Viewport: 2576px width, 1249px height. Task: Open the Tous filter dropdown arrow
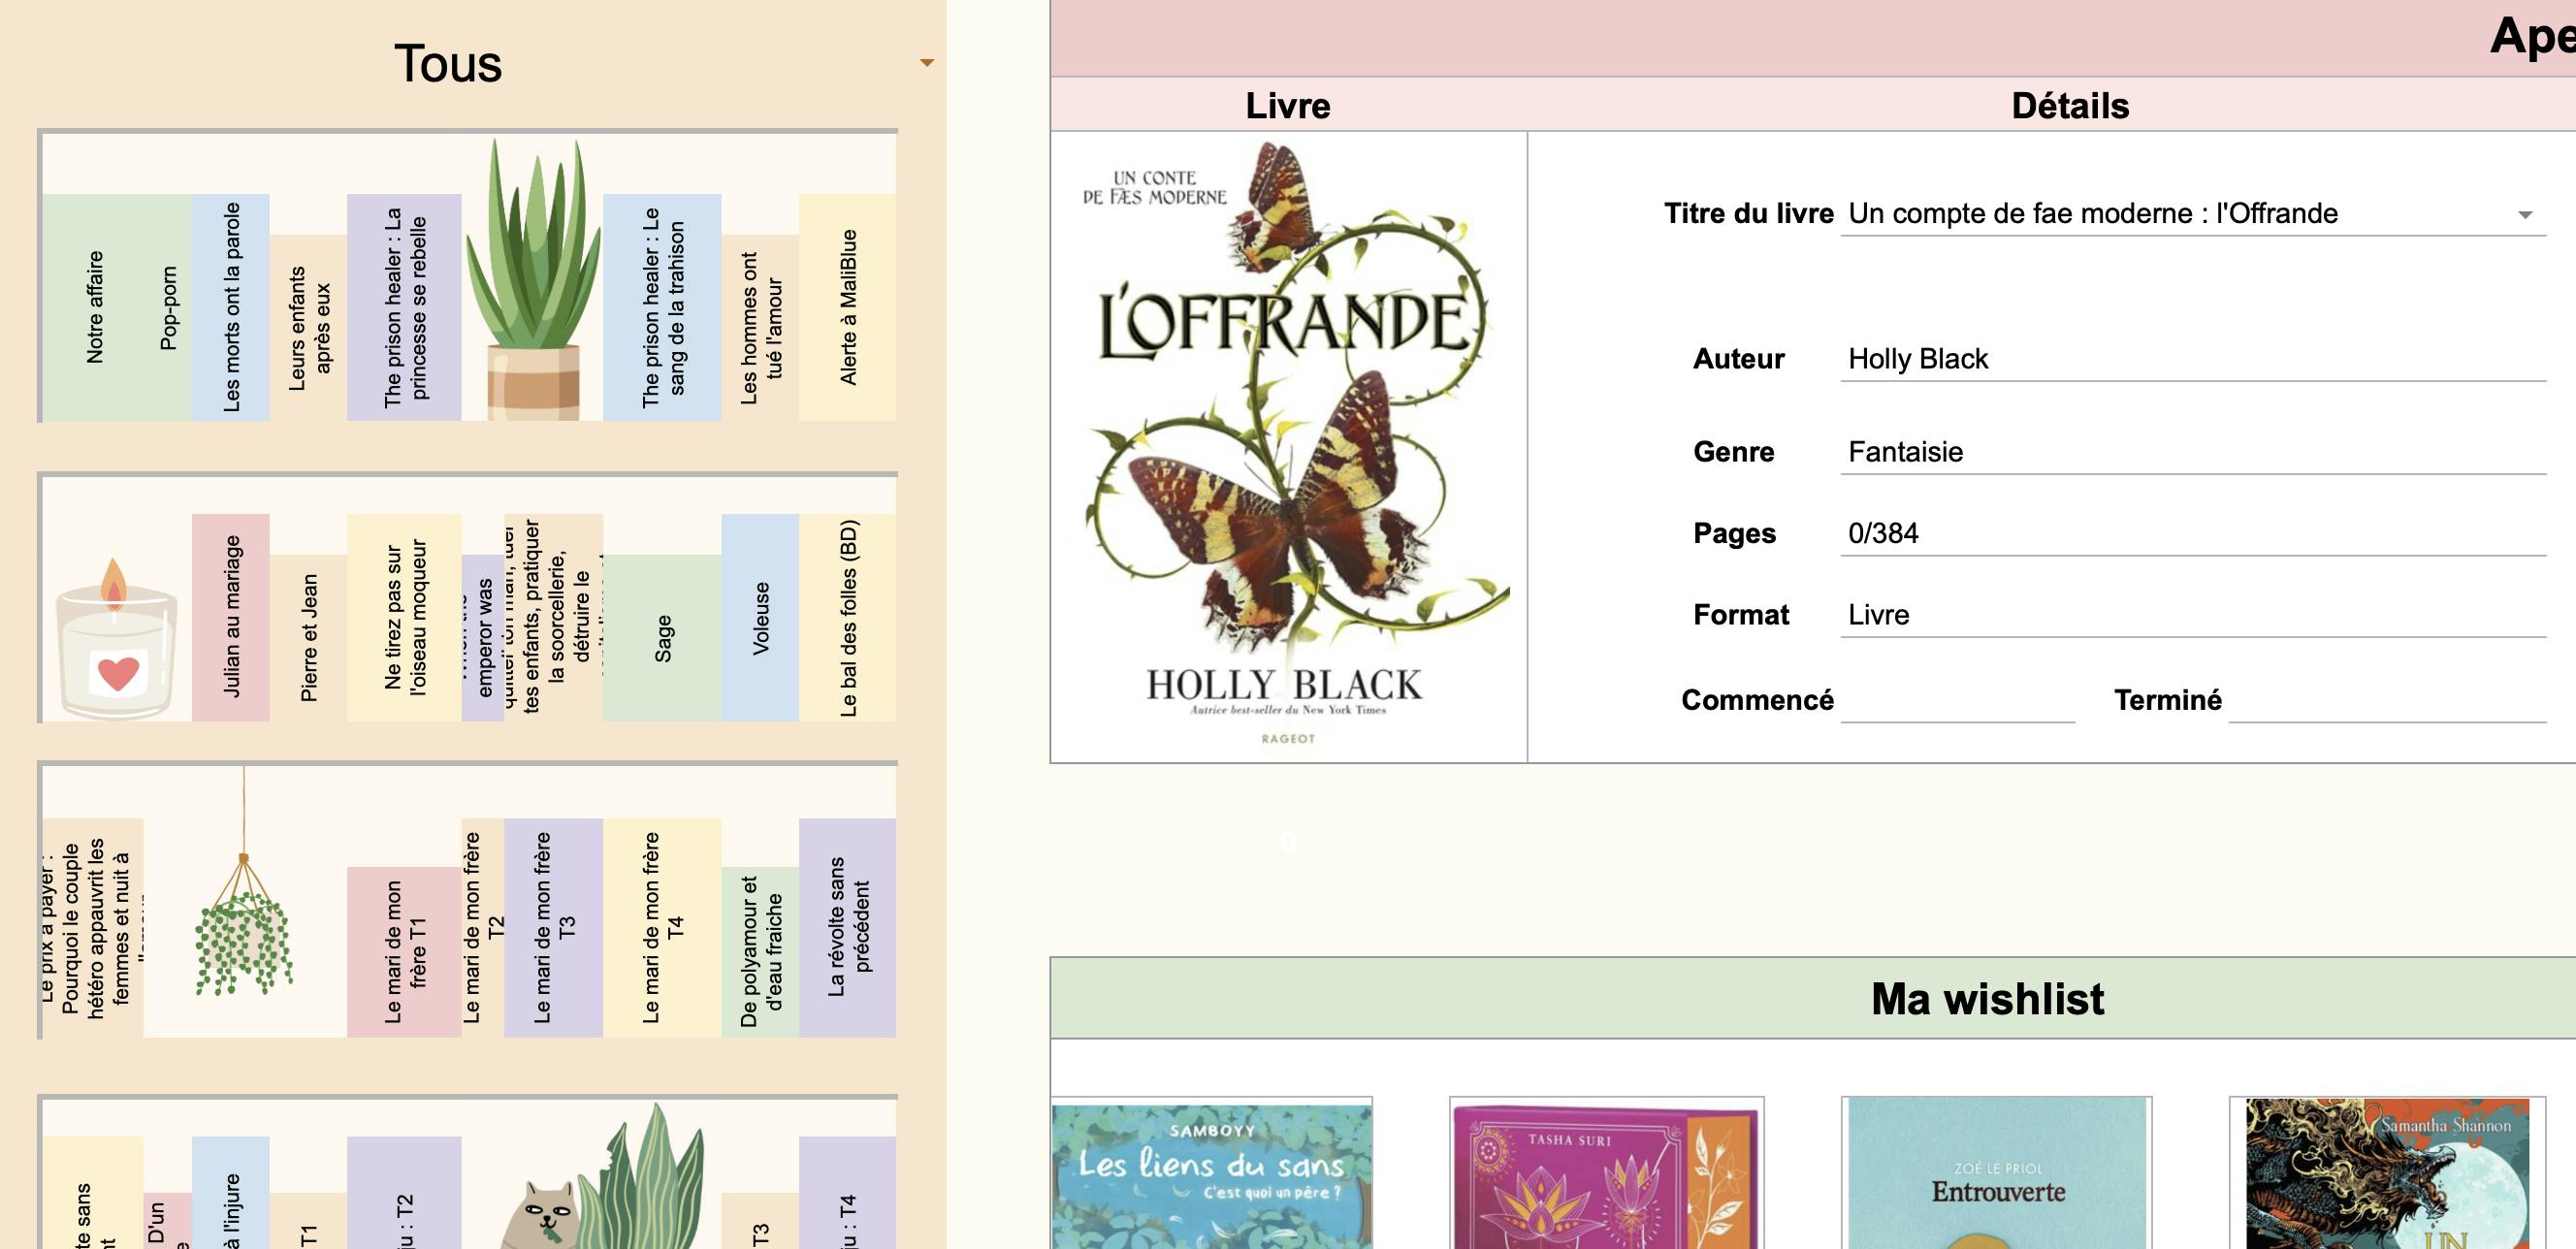[x=926, y=63]
